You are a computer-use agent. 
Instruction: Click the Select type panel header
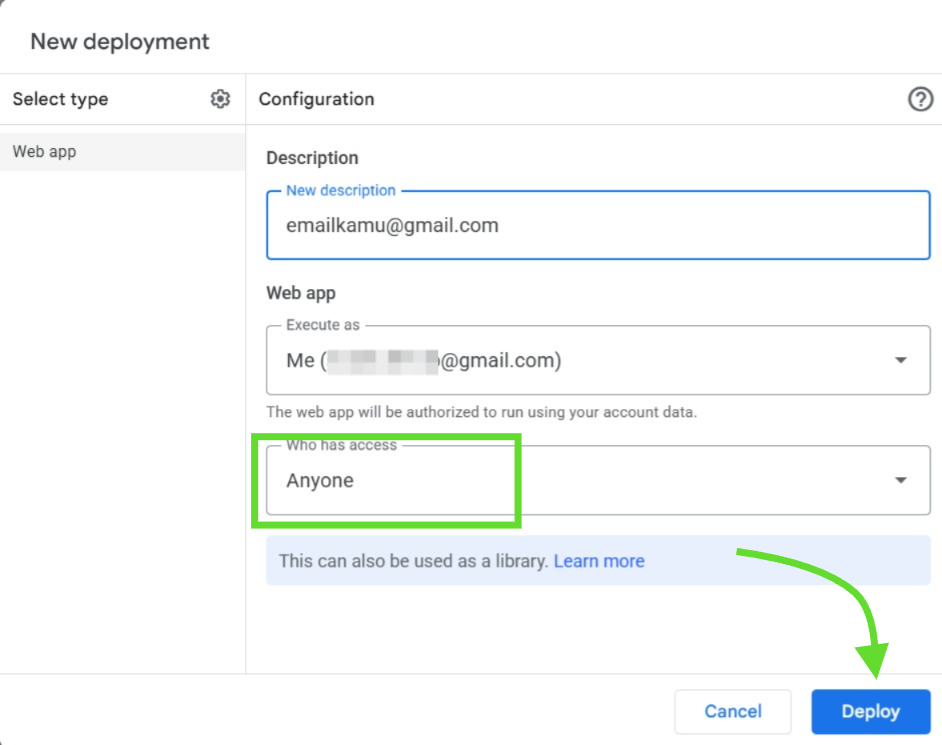coord(60,99)
